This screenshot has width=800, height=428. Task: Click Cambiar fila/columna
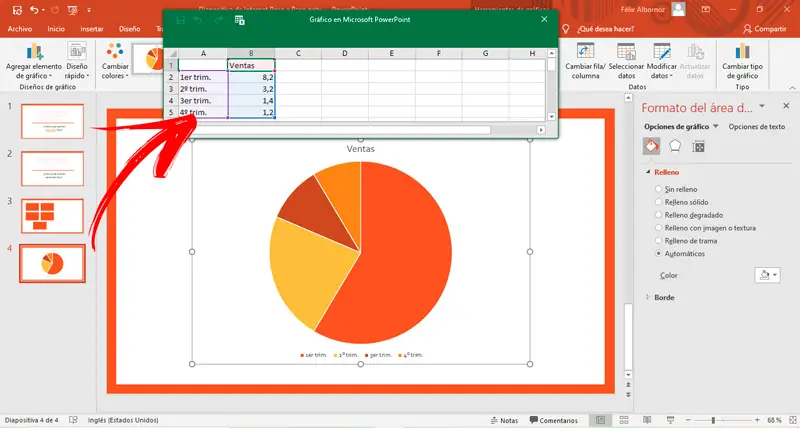tap(585, 61)
